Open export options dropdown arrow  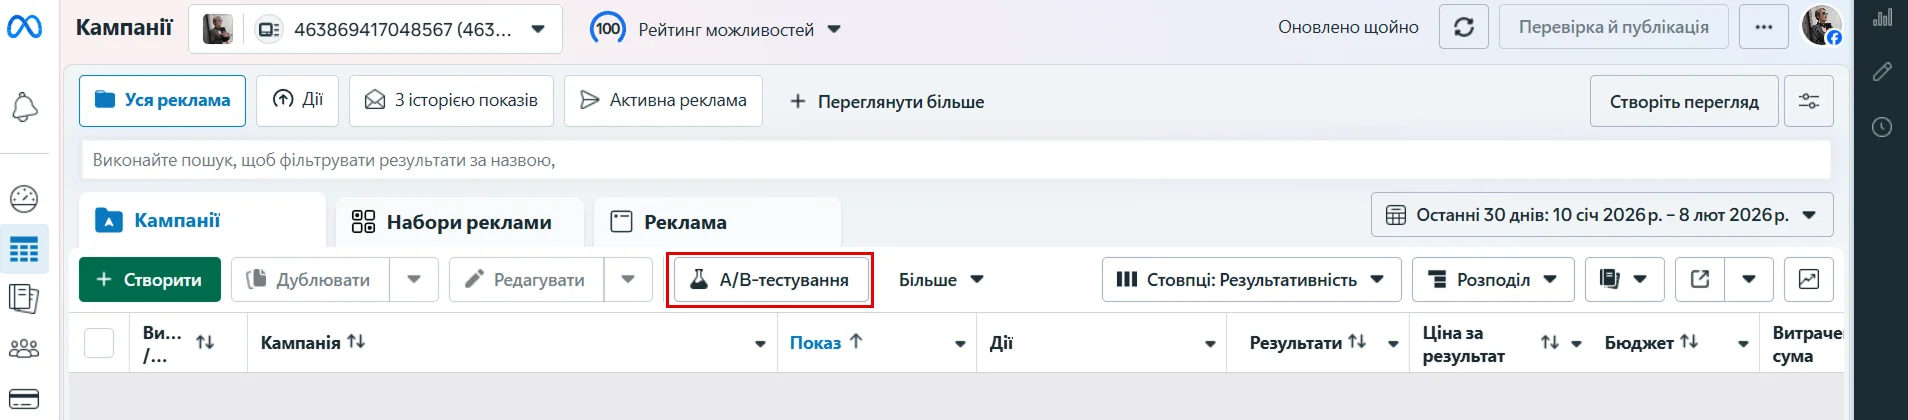(1749, 279)
